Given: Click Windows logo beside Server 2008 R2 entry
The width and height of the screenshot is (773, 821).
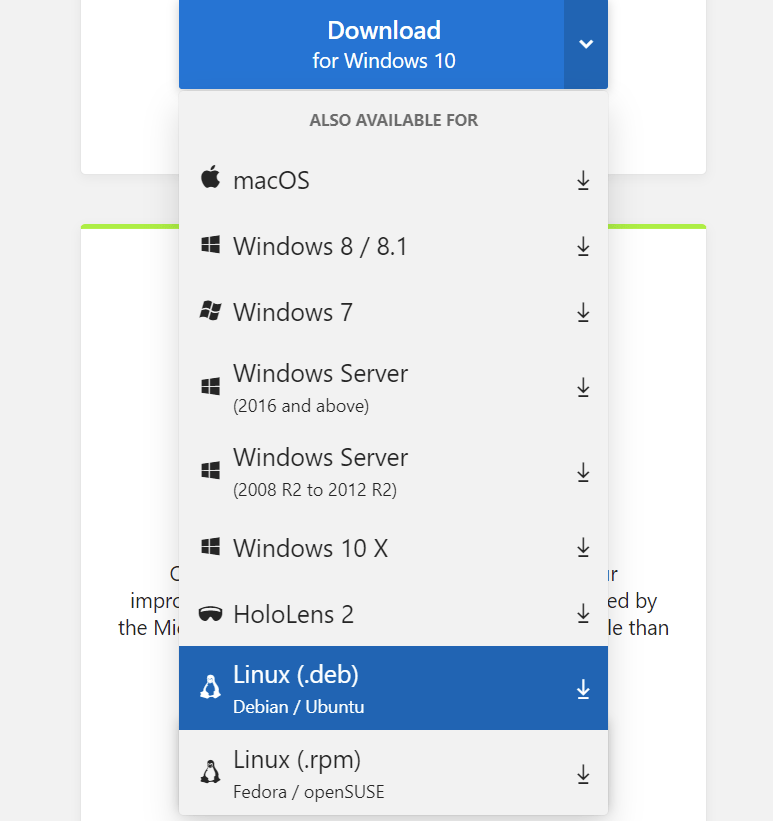Looking at the screenshot, I should [211, 470].
